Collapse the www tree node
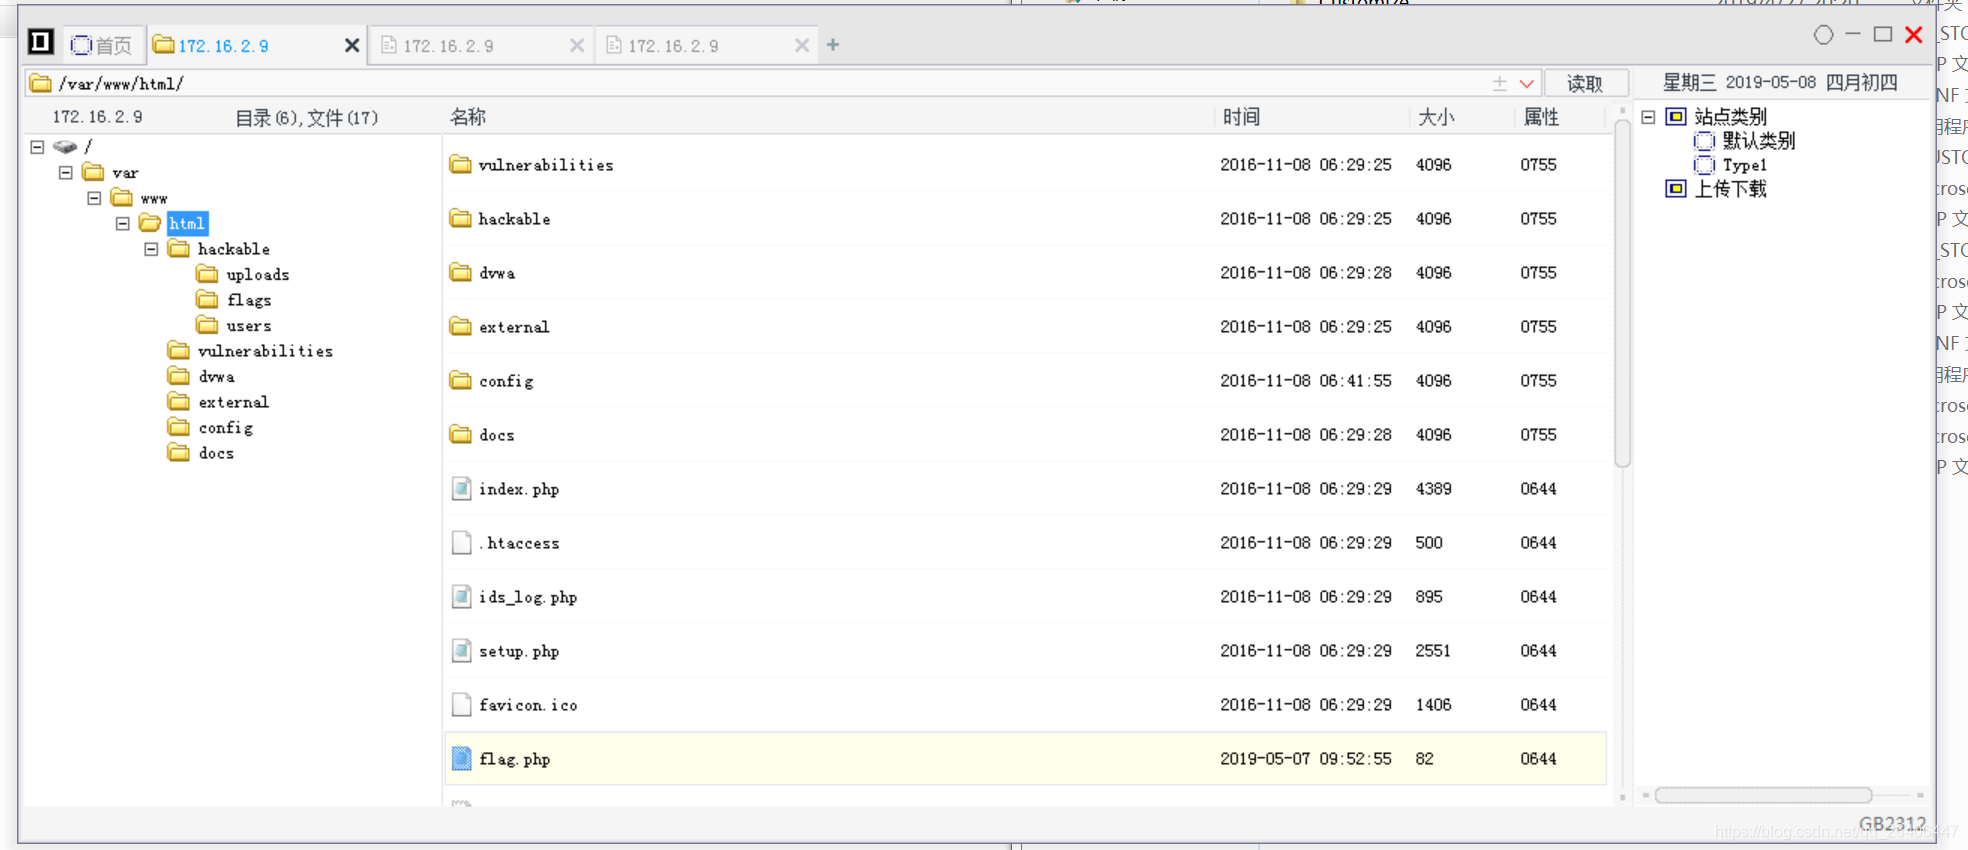This screenshot has height=850, width=1968. pyautogui.click(x=94, y=198)
